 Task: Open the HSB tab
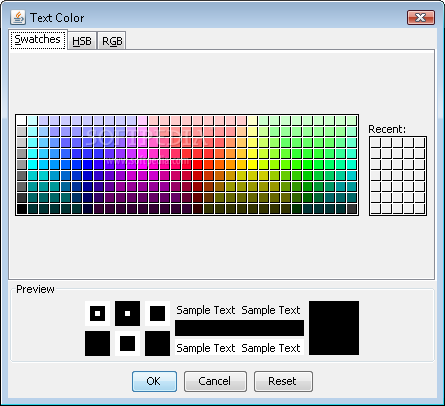click(x=82, y=41)
